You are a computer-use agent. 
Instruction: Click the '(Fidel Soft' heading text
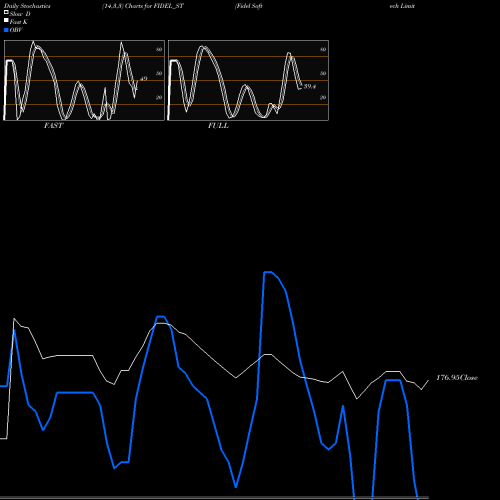tap(249, 6)
